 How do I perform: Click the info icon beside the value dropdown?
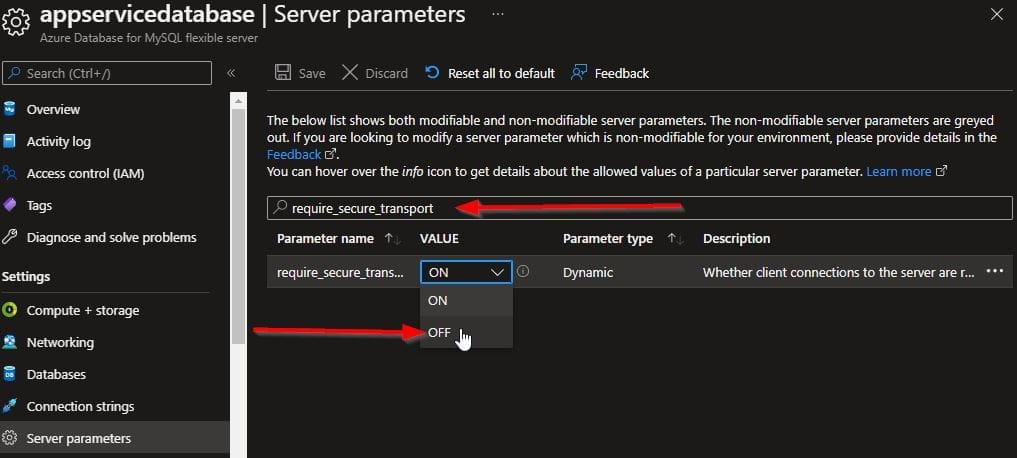pos(523,271)
